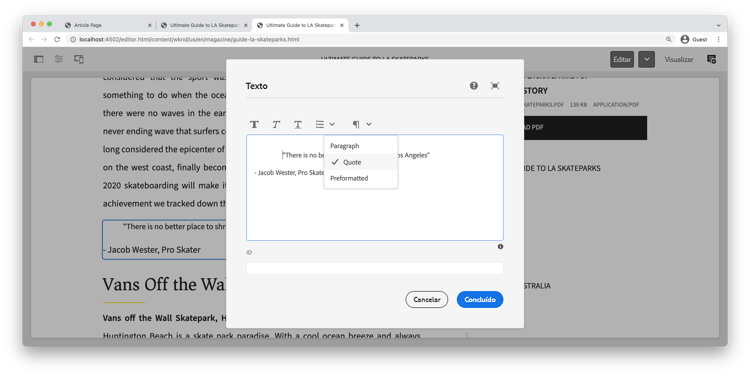Click the Editar mode button

coord(622,59)
